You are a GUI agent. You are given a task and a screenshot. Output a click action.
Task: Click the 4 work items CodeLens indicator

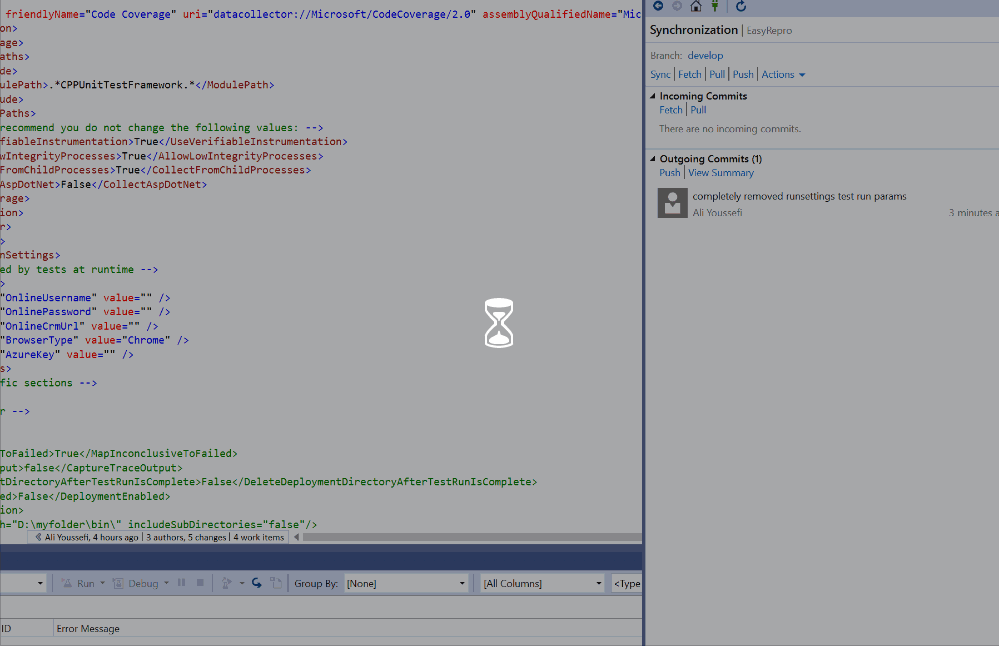click(x=259, y=538)
